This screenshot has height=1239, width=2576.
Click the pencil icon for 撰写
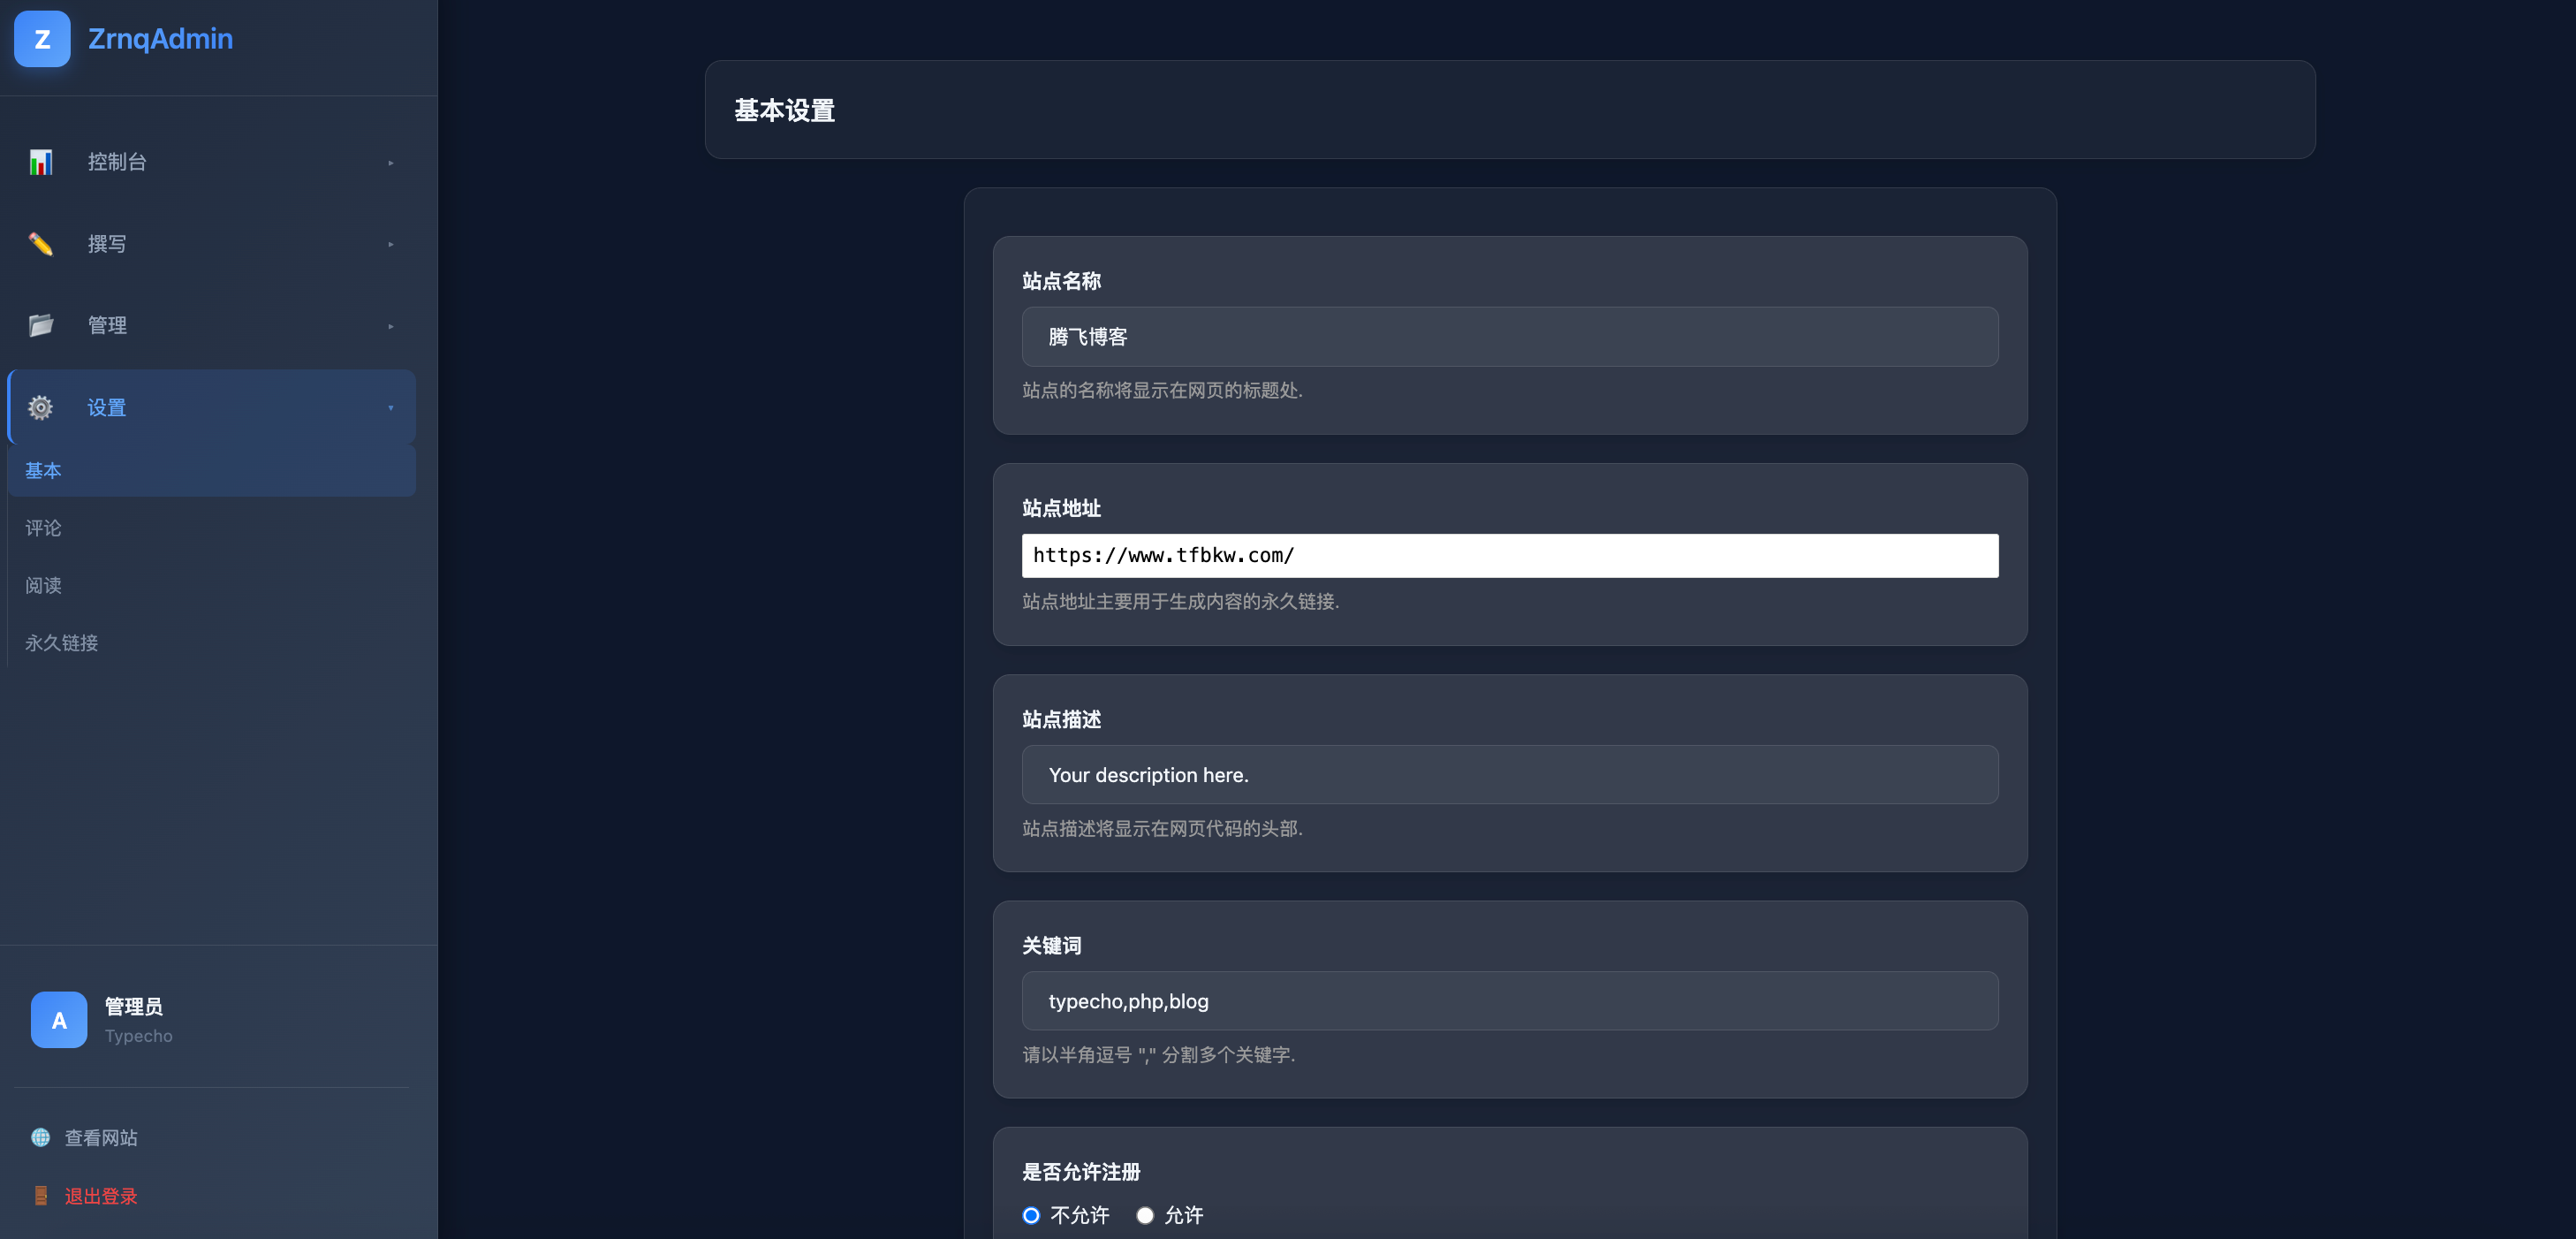tap(40, 244)
